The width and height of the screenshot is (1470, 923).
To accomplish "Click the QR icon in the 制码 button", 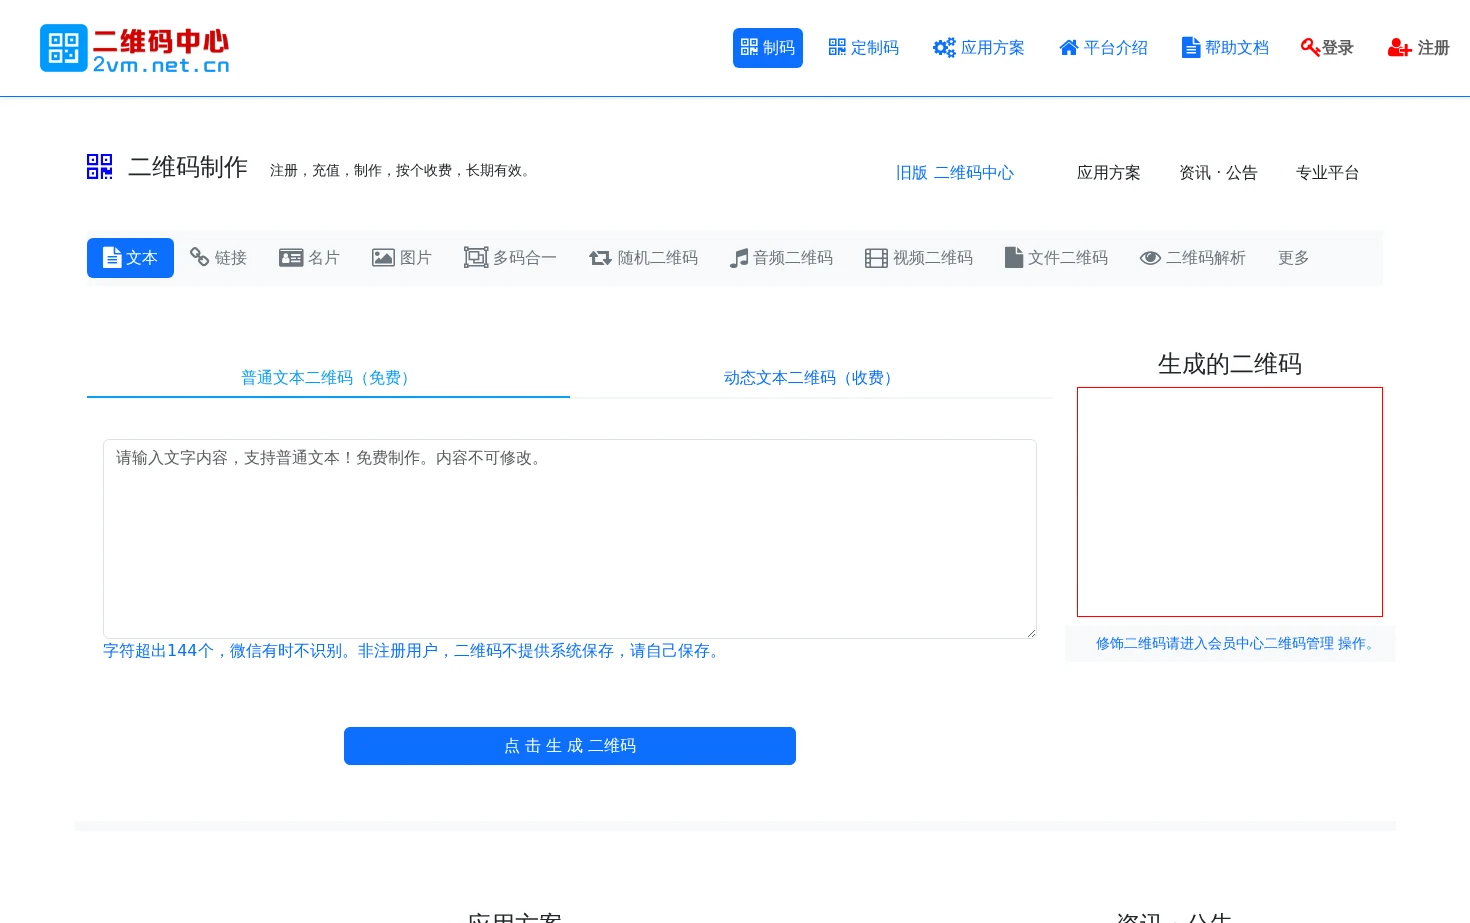I will click(749, 47).
